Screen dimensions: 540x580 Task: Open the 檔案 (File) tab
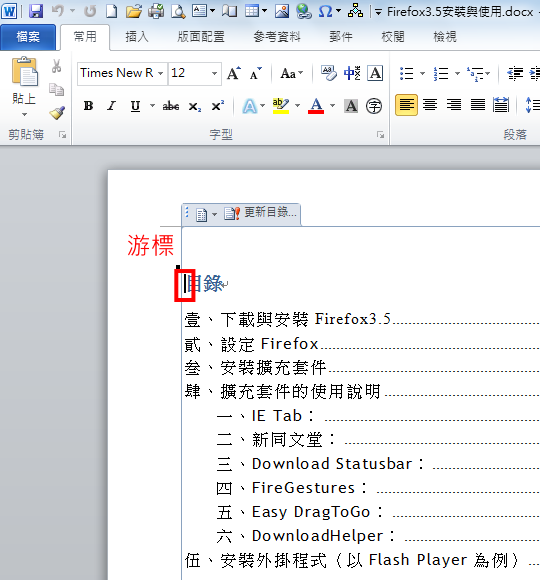(x=28, y=37)
